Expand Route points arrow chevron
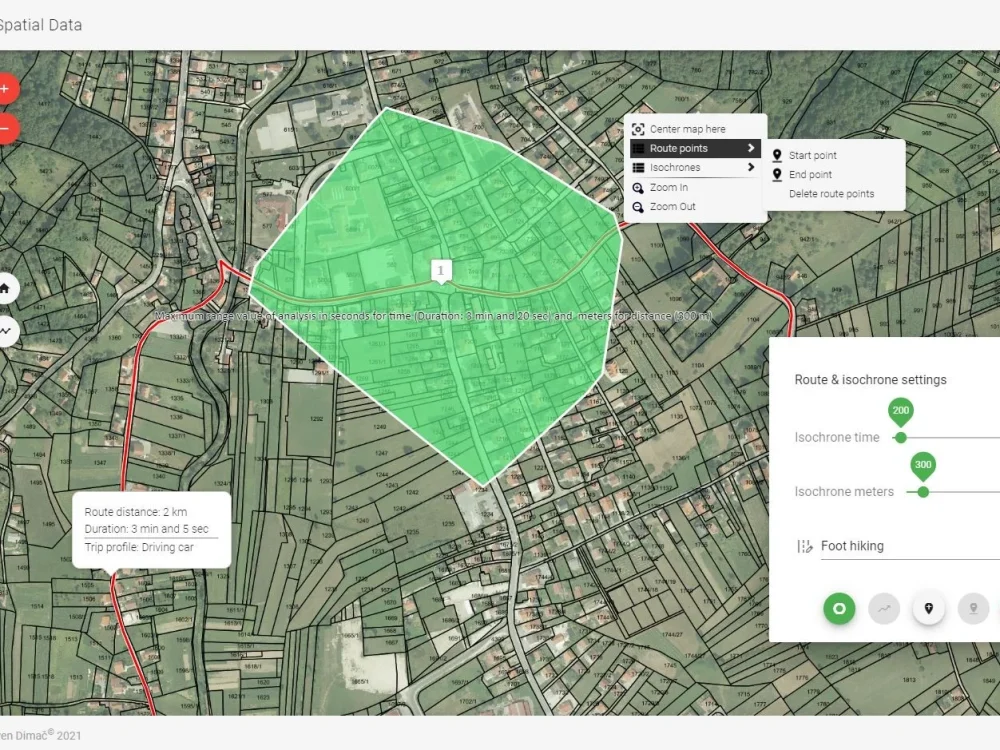 (751, 148)
